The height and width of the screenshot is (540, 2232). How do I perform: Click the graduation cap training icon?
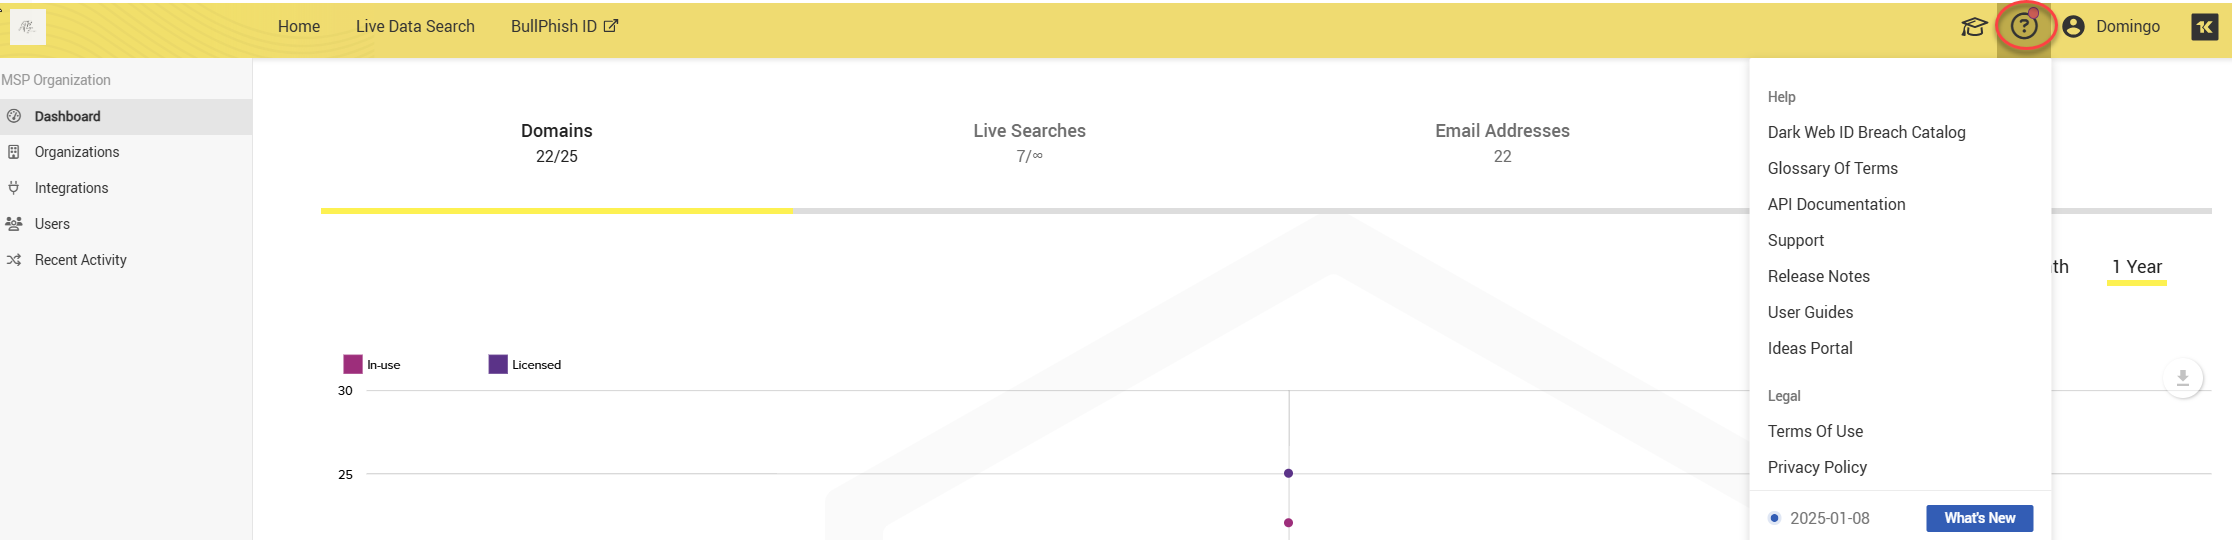[1973, 27]
